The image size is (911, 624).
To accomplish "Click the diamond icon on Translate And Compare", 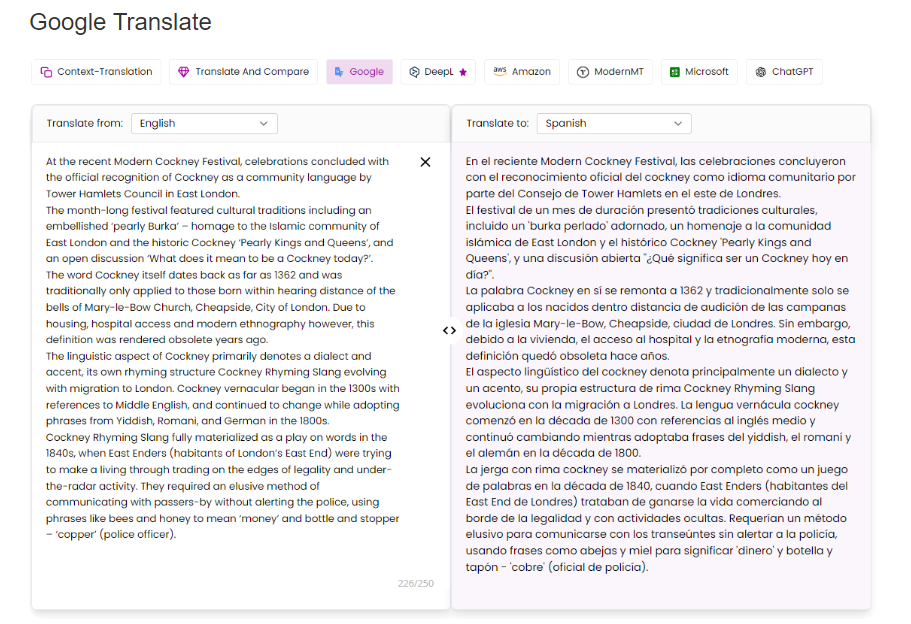I will point(184,72).
